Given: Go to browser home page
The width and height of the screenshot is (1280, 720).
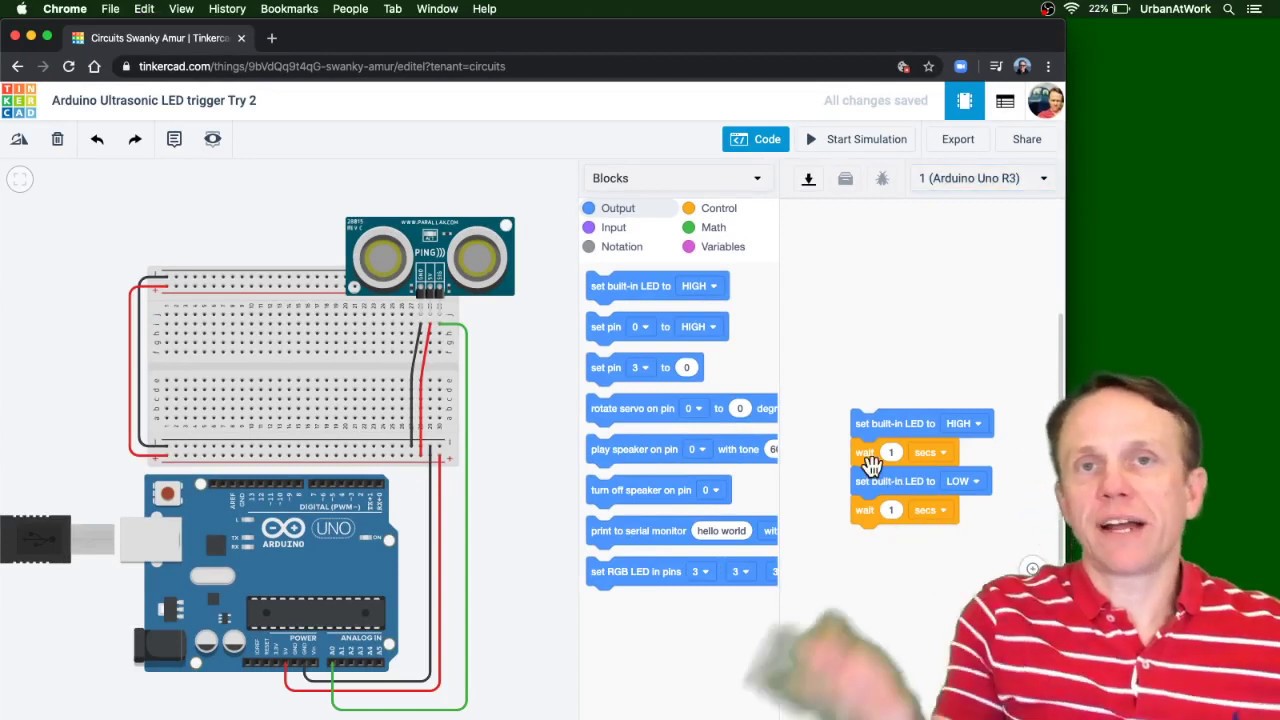Looking at the screenshot, I should (x=94, y=66).
